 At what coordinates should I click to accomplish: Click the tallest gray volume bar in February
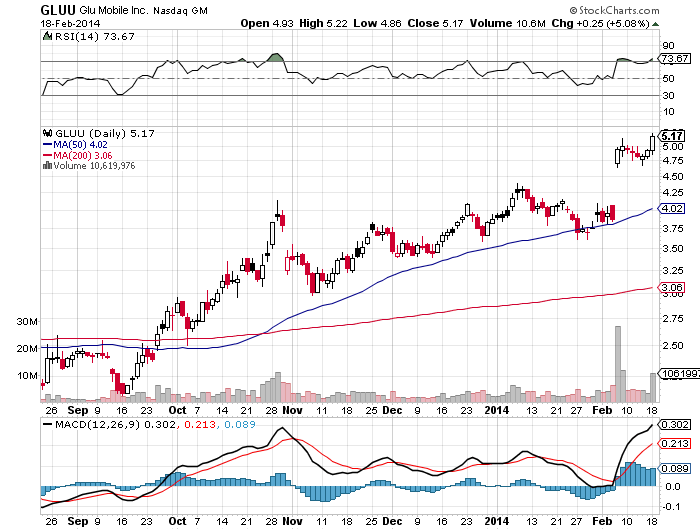618,364
